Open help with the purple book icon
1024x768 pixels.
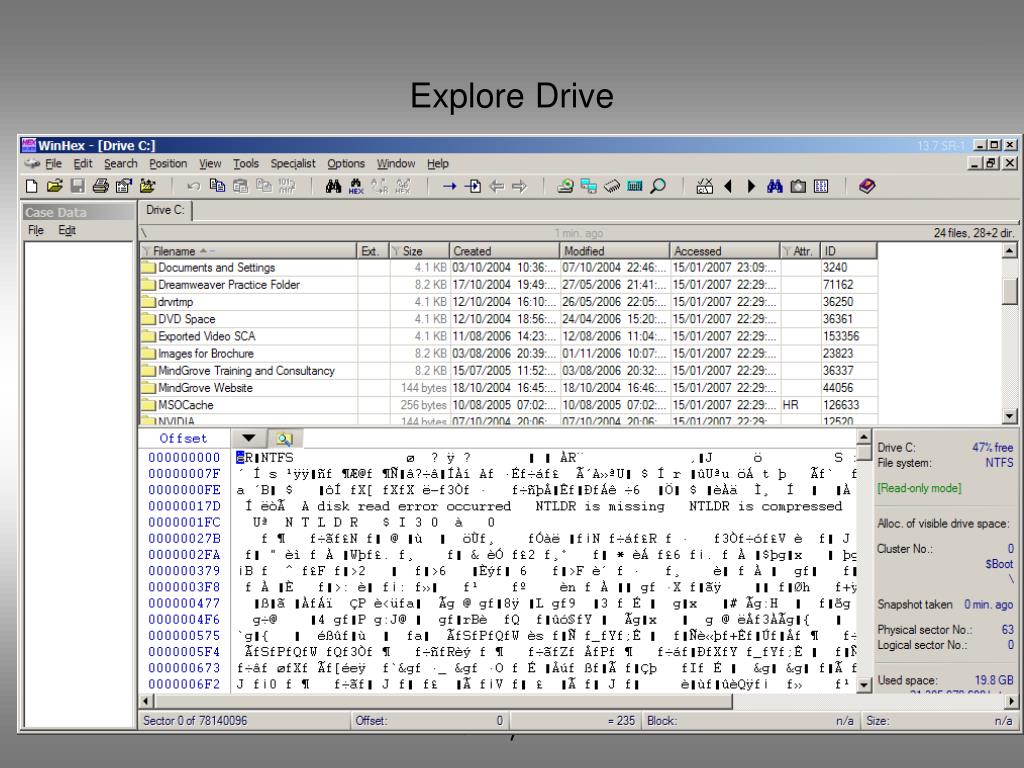click(867, 187)
